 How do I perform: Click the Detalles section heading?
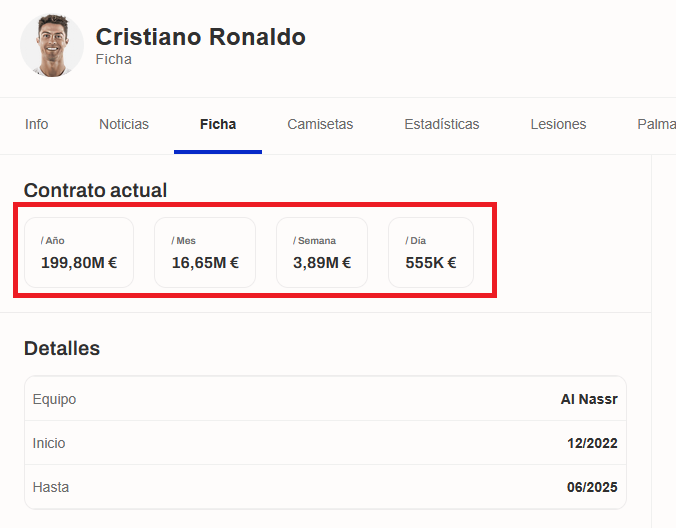pyautogui.click(x=62, y=348)
